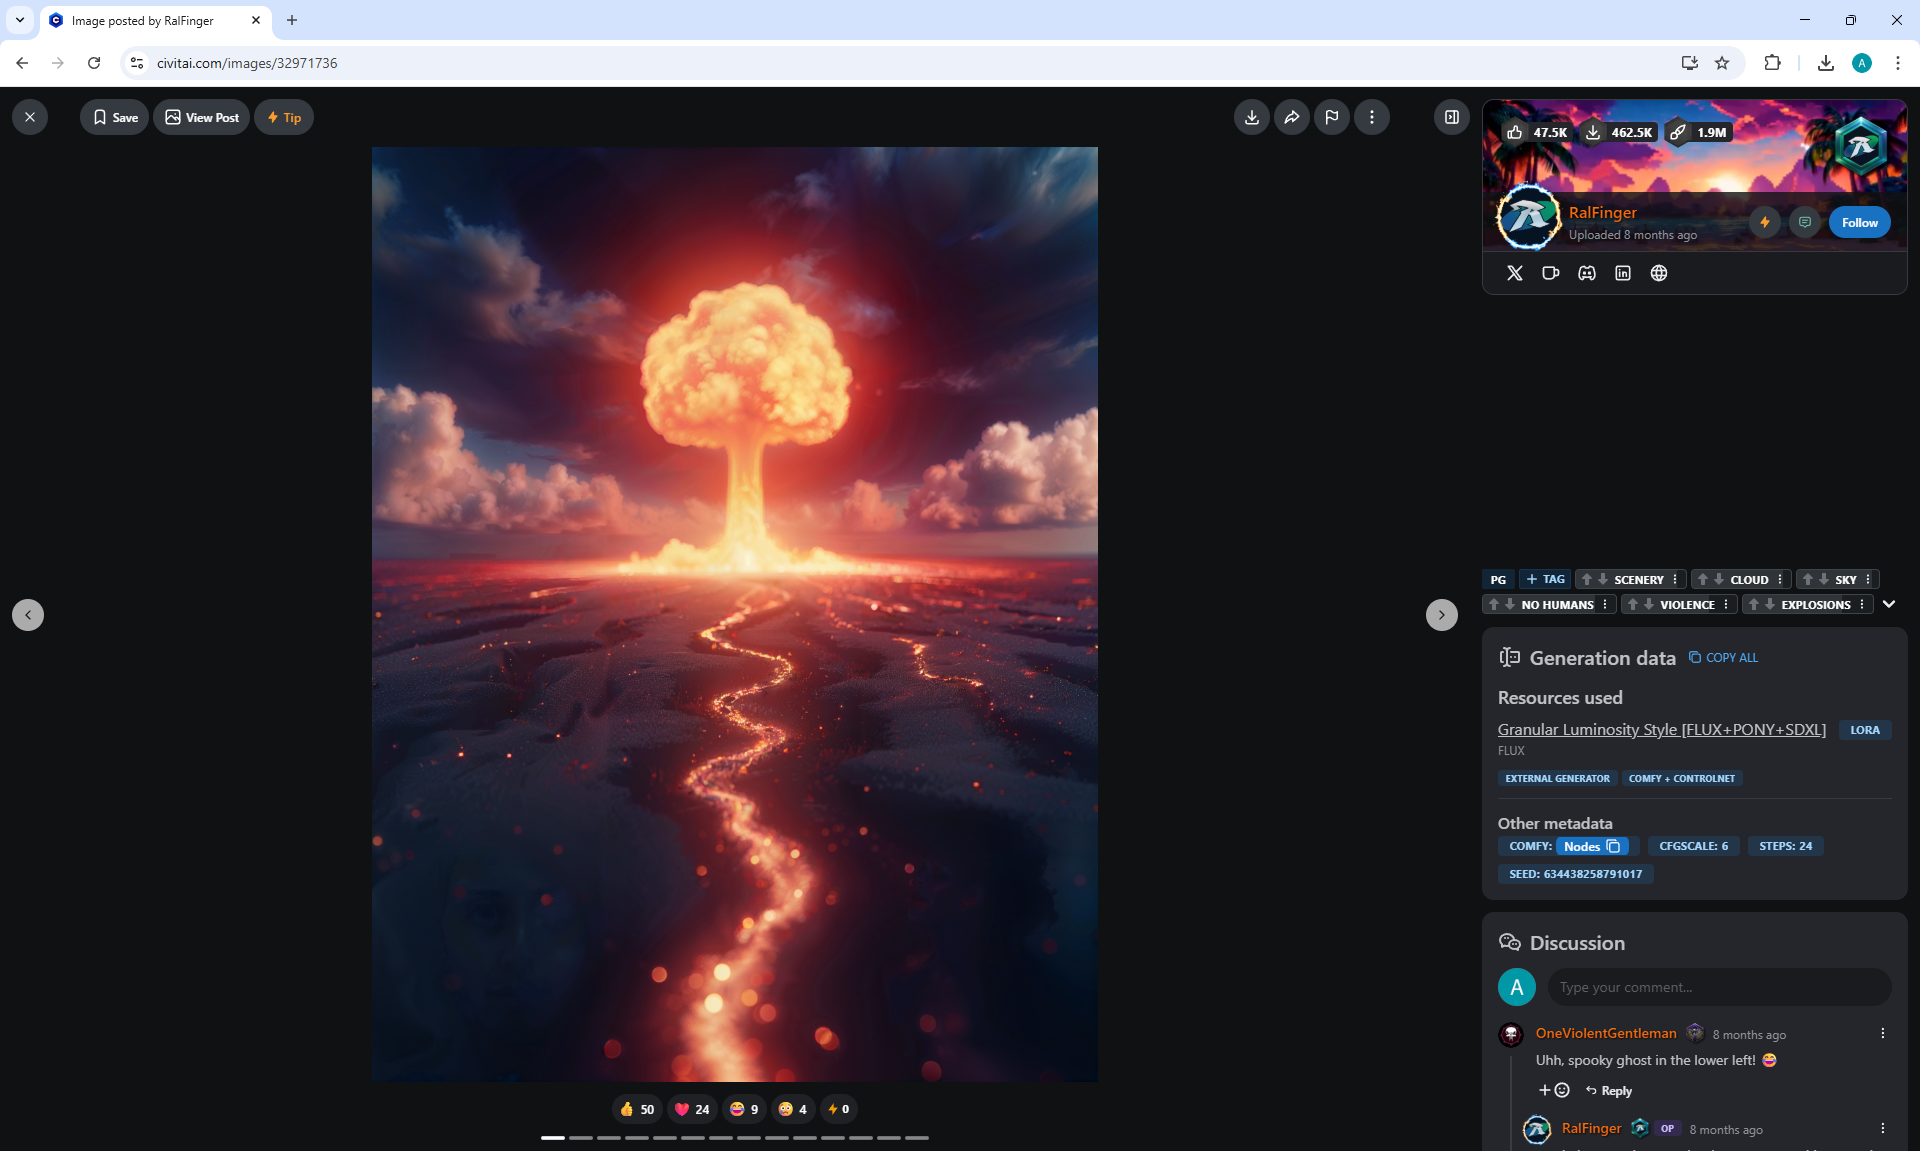Image resolution: width=1920 pixels, height=1151 pixels.
Task: Open the SCENERY tag options menu
Action: click(x=1675, y=579)
